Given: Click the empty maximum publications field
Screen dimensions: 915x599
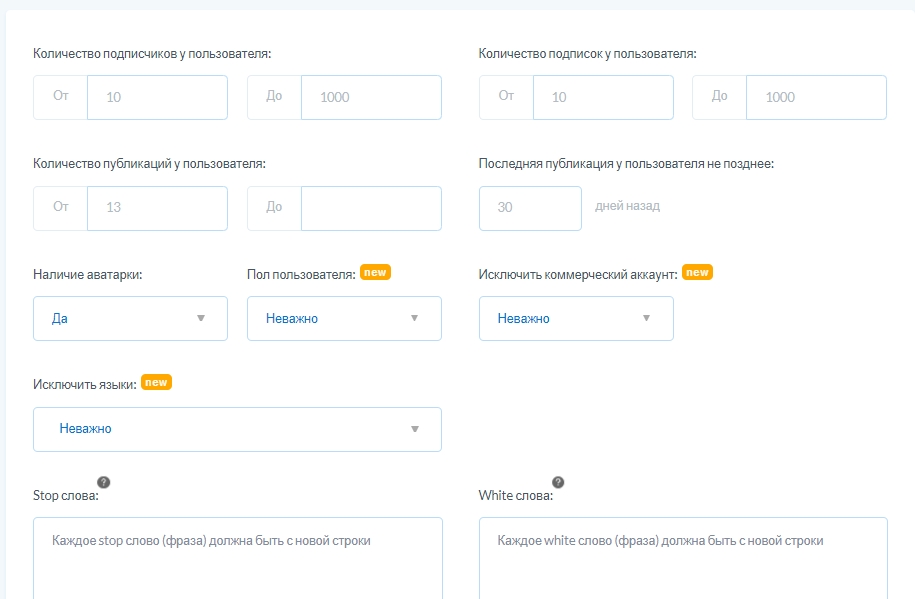Looking at the screenshot, I should [371, 208].
